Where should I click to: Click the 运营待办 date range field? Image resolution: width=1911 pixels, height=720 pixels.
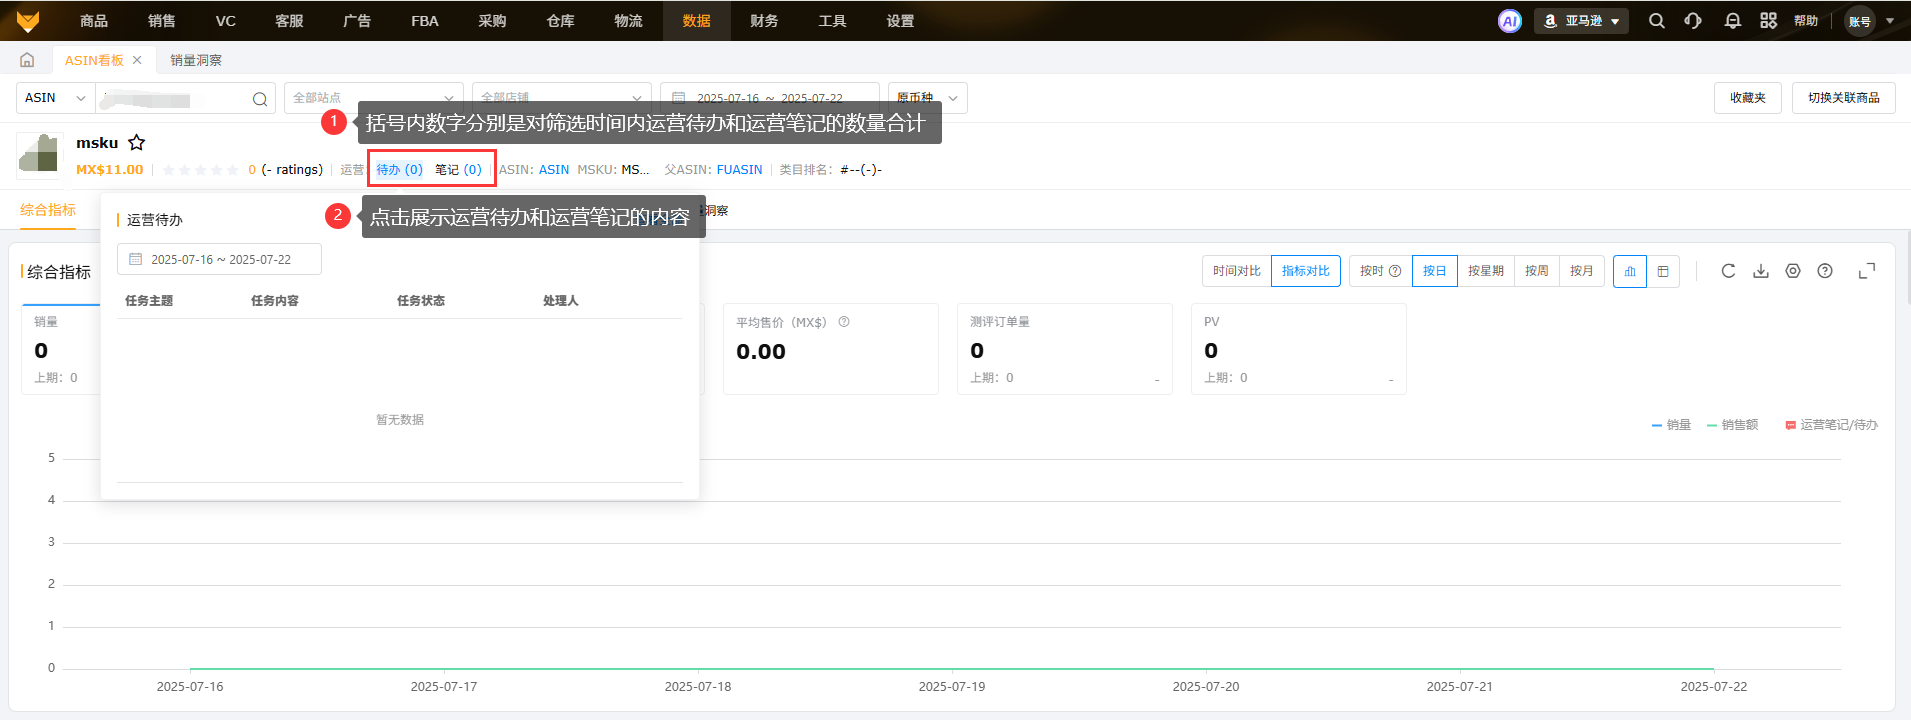(x=219, y=259)
